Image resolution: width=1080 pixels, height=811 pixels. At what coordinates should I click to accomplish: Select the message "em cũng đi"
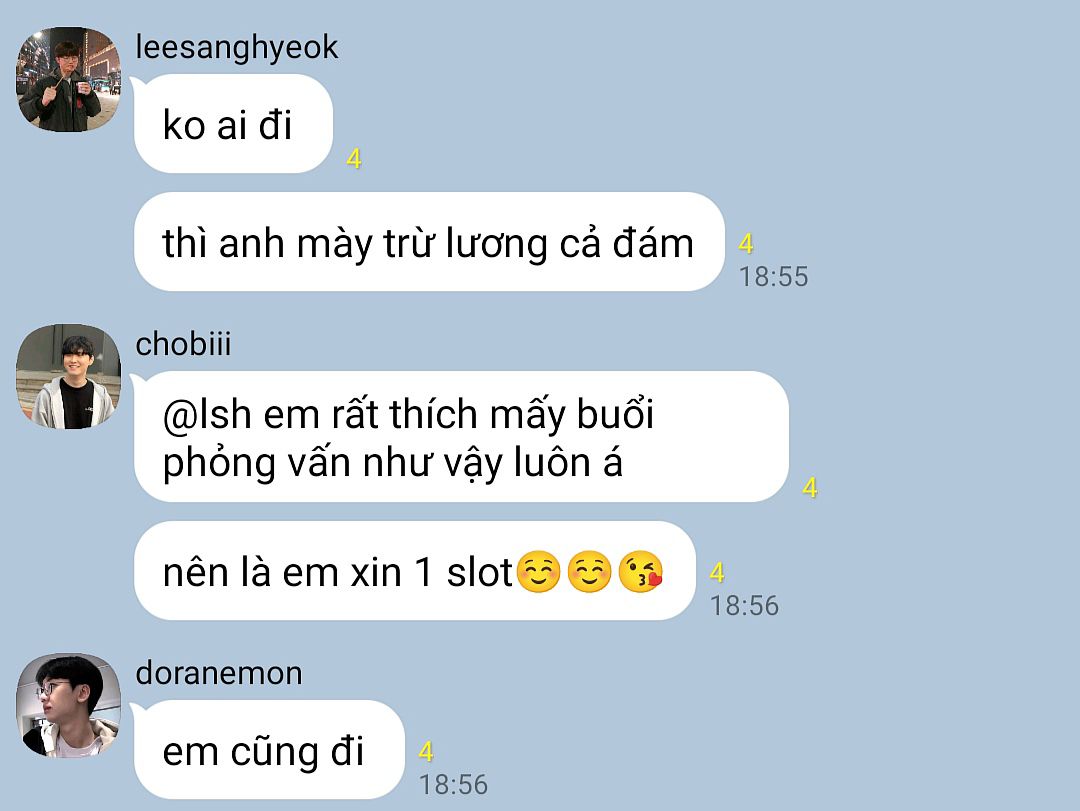[x=269, y=750]
